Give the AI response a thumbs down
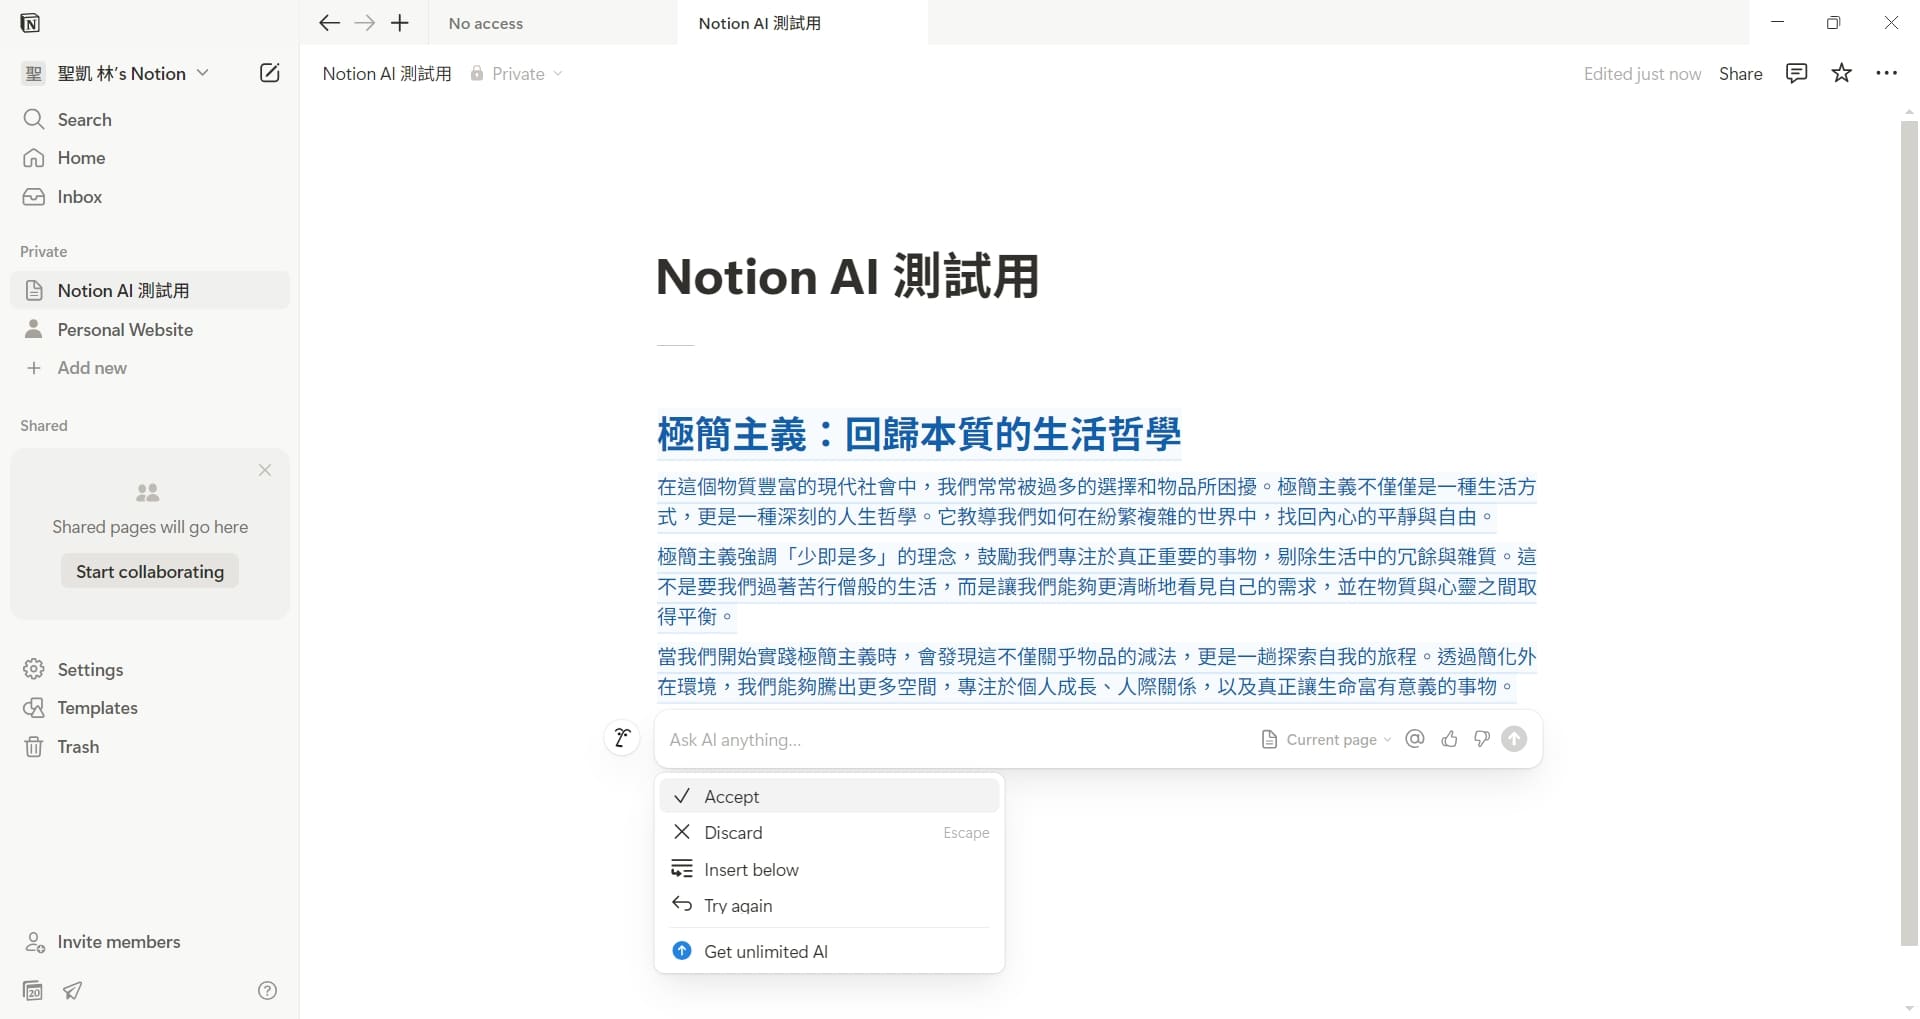 pyautogui.click(x=1481, y=739)
